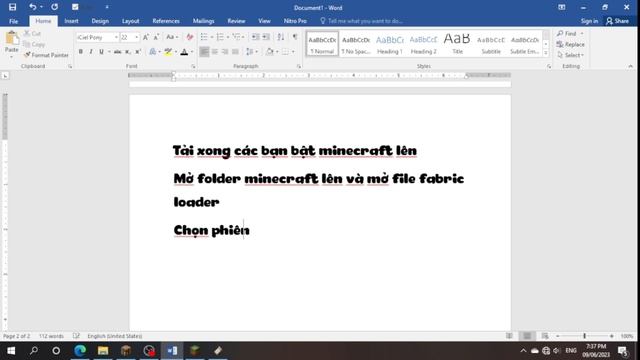Open the notification center icon
640x360 pixels.
(623, 351)
